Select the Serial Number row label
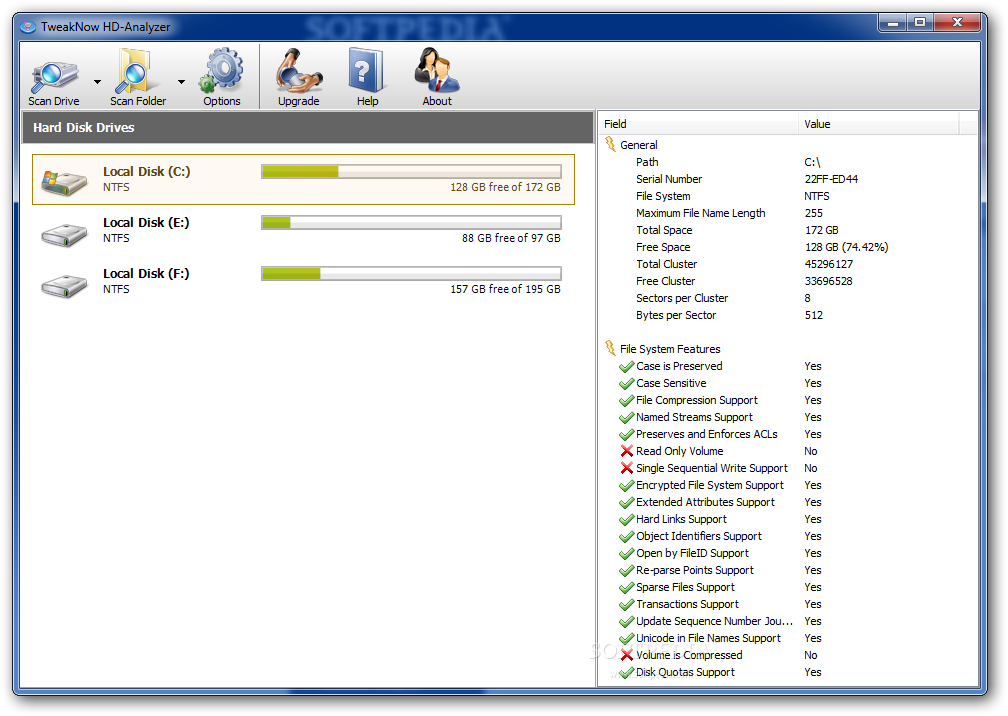This screenshot has width=1008, height=716. (669, 179)
